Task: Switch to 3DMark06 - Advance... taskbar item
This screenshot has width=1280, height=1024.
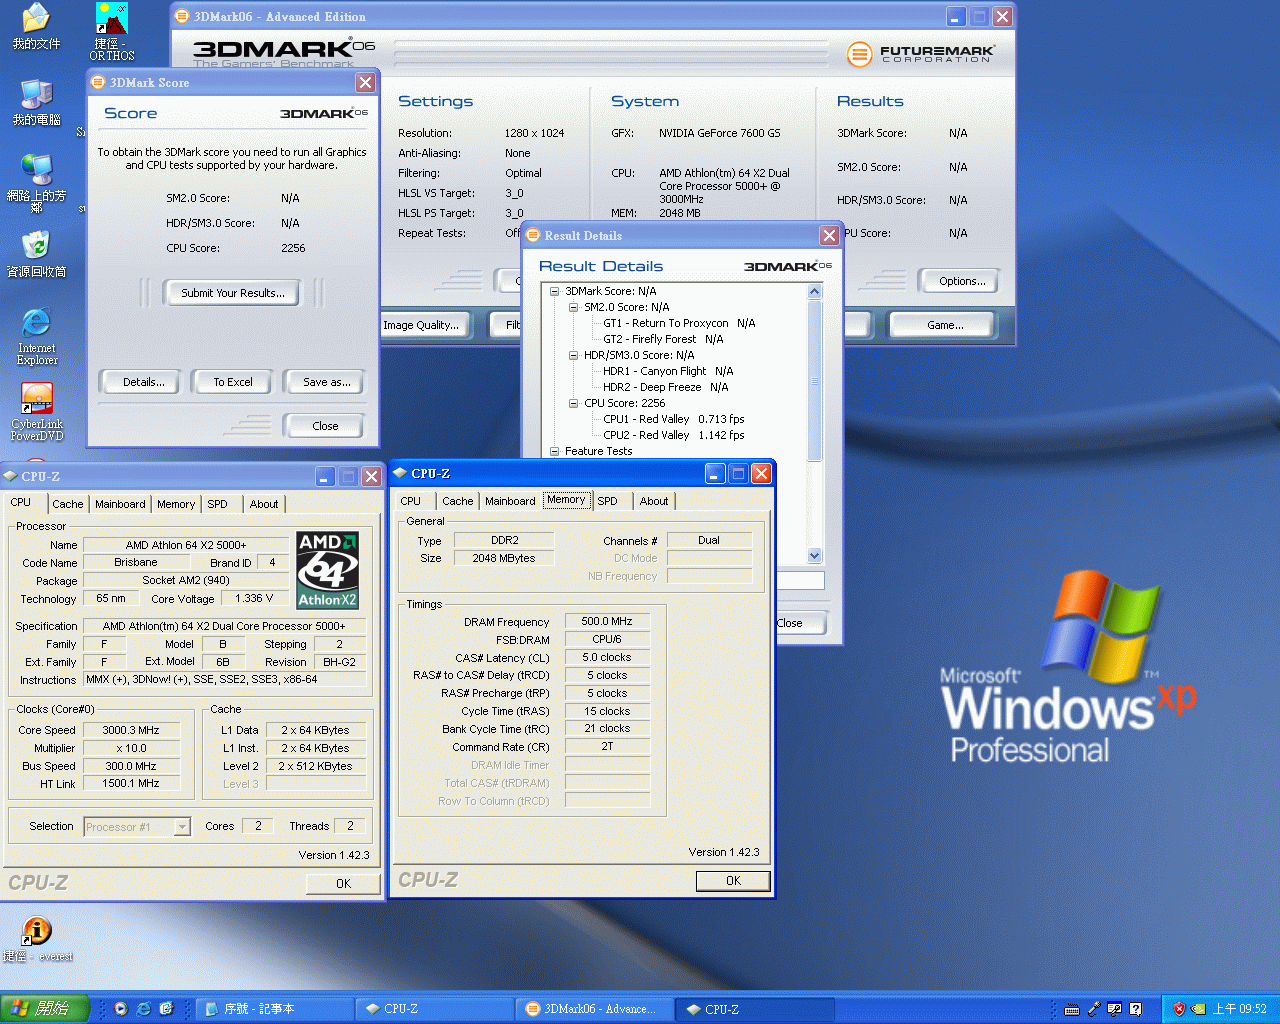Action: click(x=596, y=1009)
